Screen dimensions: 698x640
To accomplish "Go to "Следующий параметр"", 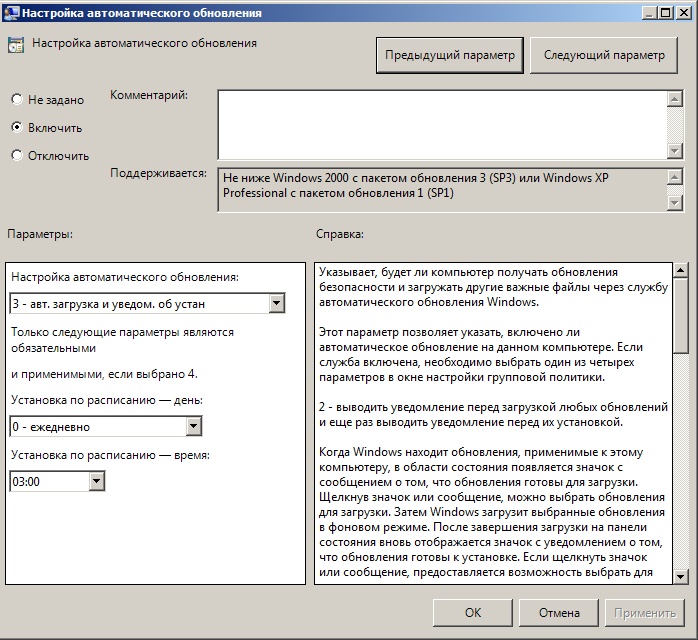I will 604,55.
